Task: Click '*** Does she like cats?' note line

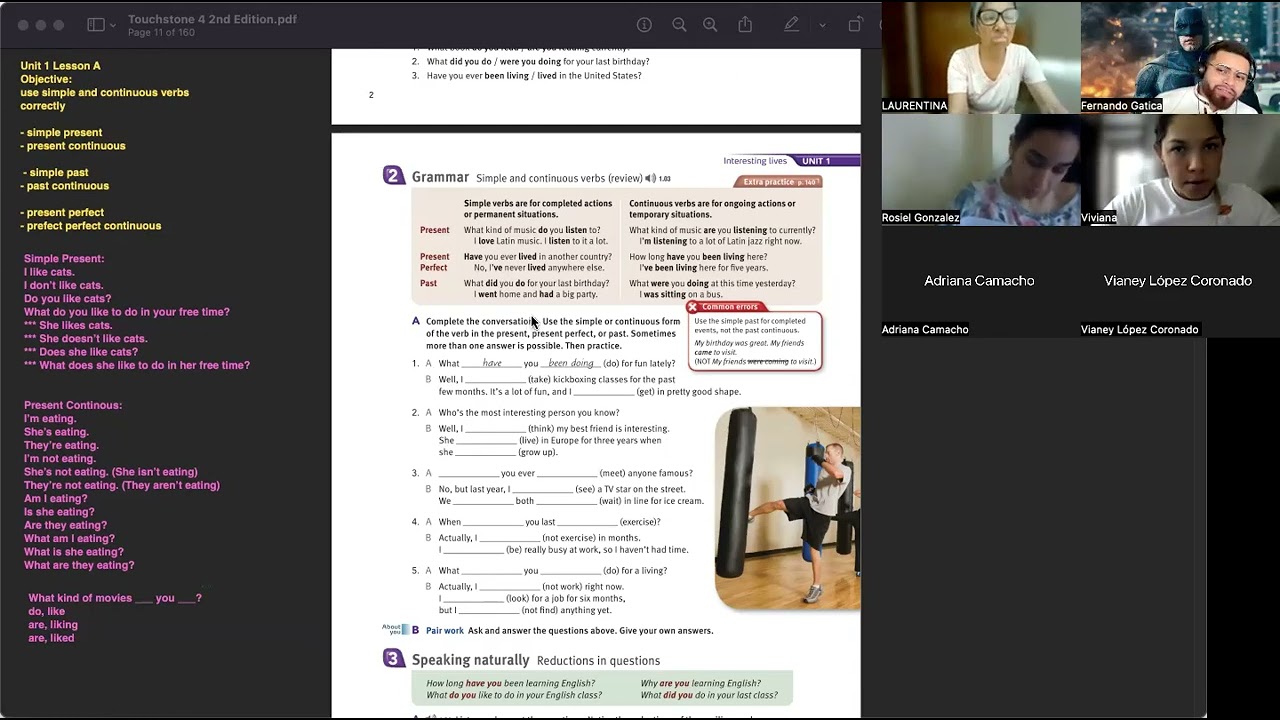Action: coord(81,352)
